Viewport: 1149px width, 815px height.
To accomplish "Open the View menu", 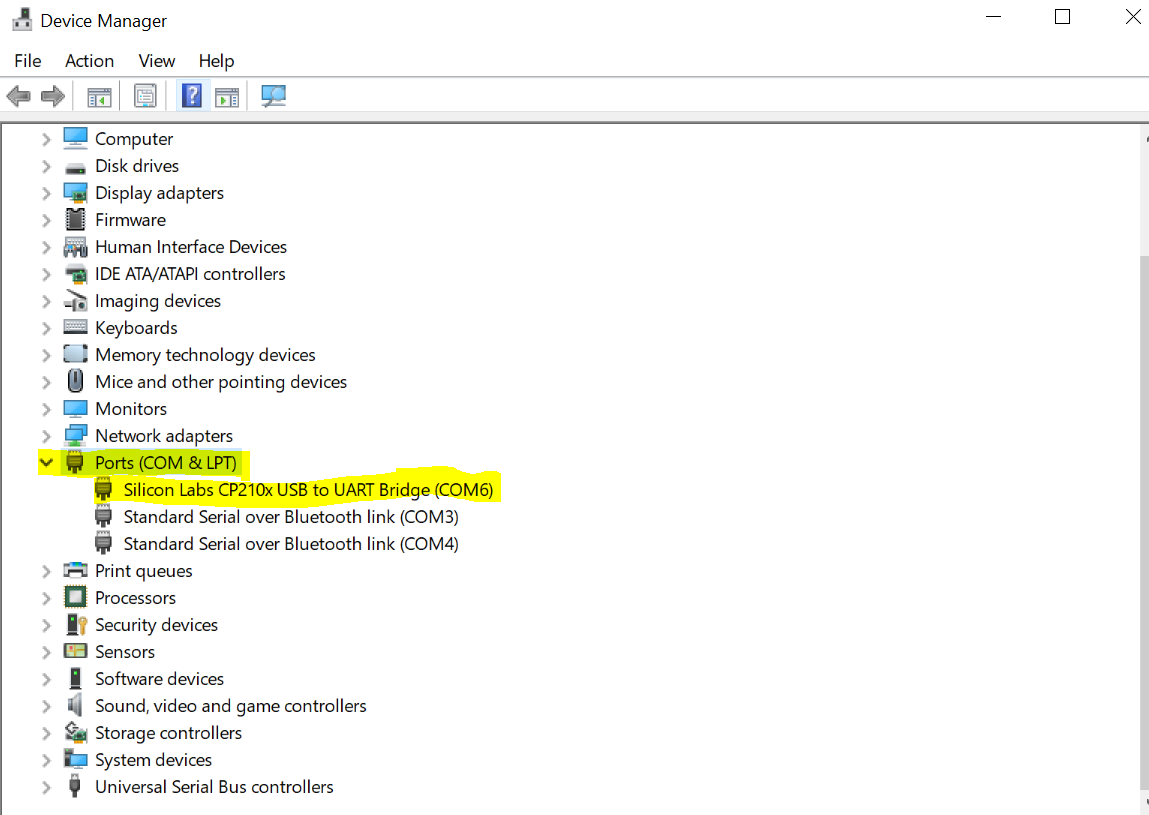I will 156,61.
